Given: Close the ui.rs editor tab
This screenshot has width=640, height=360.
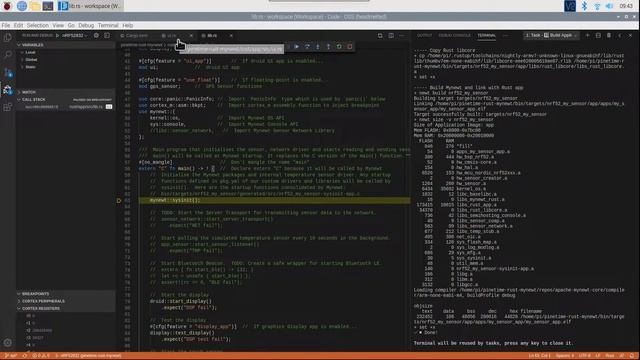Looking at the screenshot, I should click(191, 36).
